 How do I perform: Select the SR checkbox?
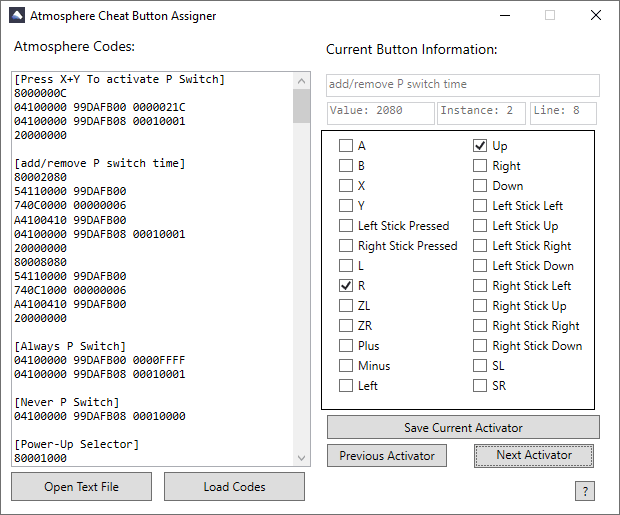click(x=480, y=386)
